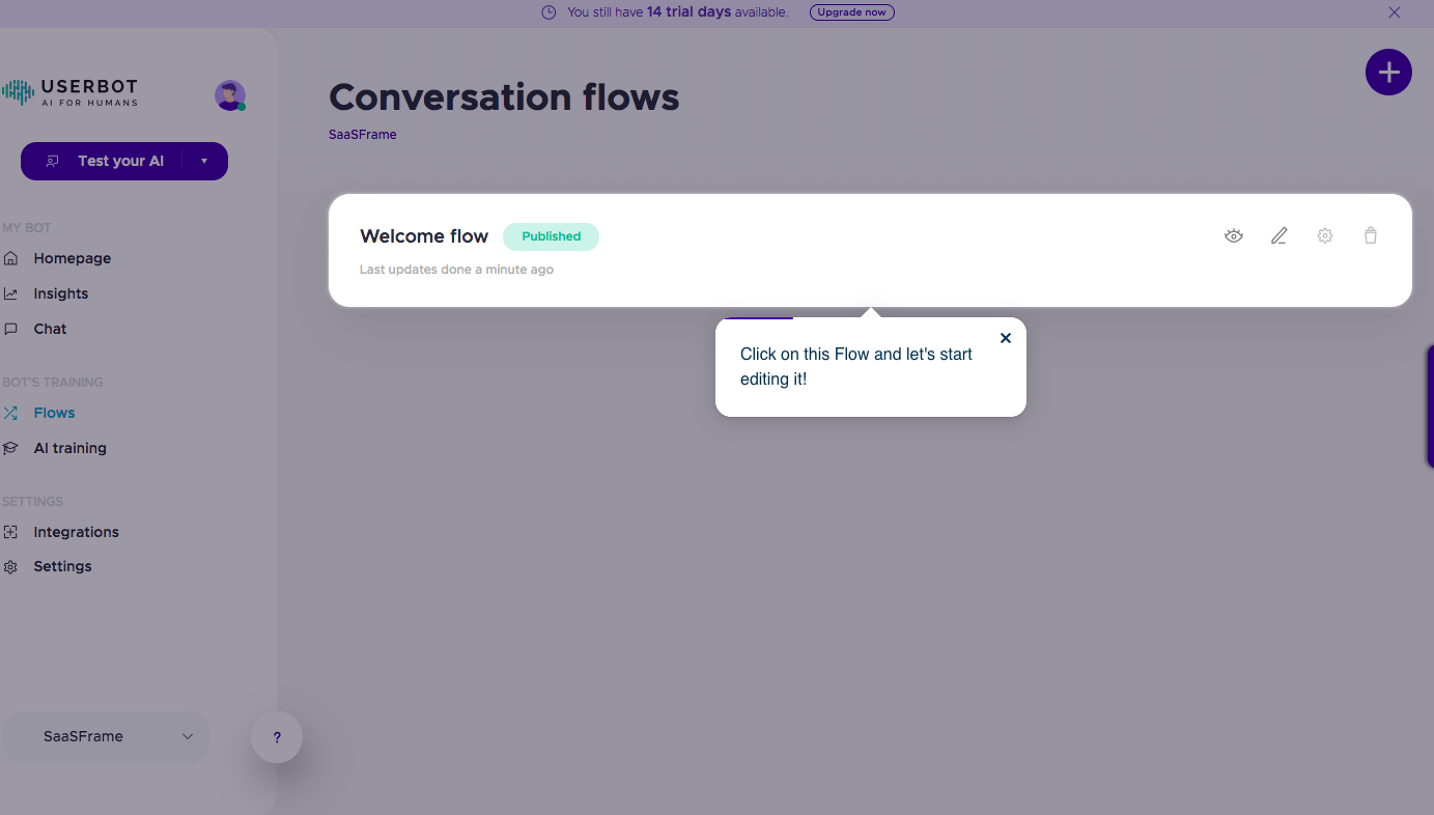The width and height of the screenshot is (1434, 815).
Task: Go to Homepage in sidebar
Action: pyautogui.click(x=72, y=258)
